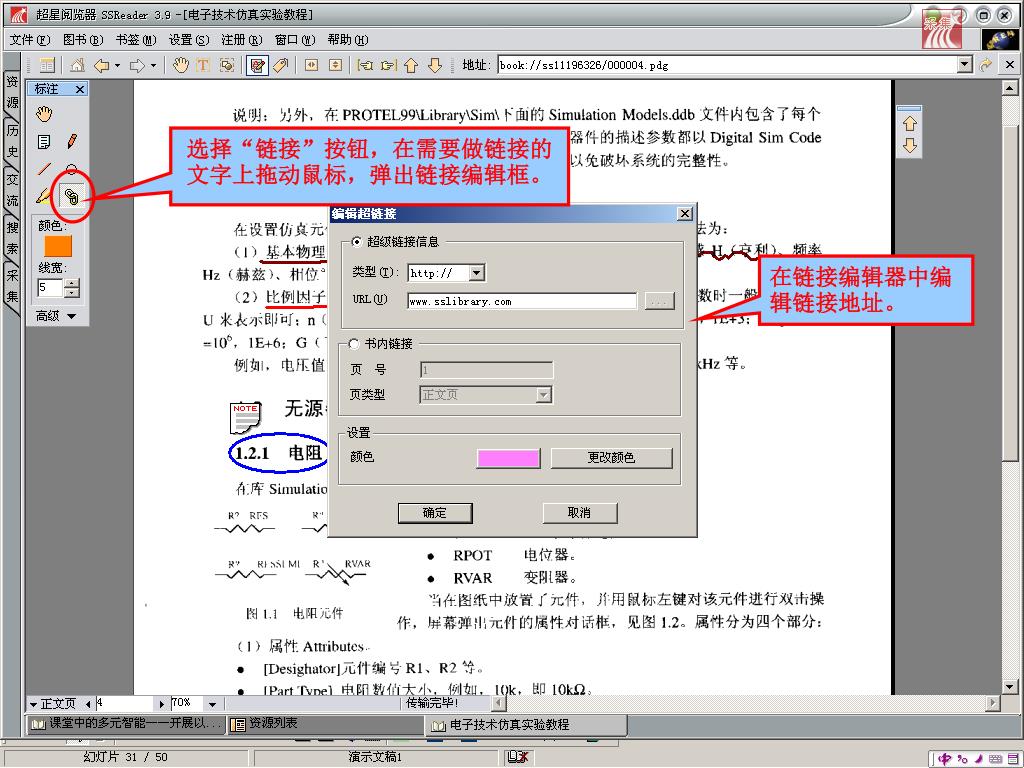Switch to 电子技术仿真实验教程 tab
The height and width of the screenshot is (768, 1024).
tap(526, 724)
